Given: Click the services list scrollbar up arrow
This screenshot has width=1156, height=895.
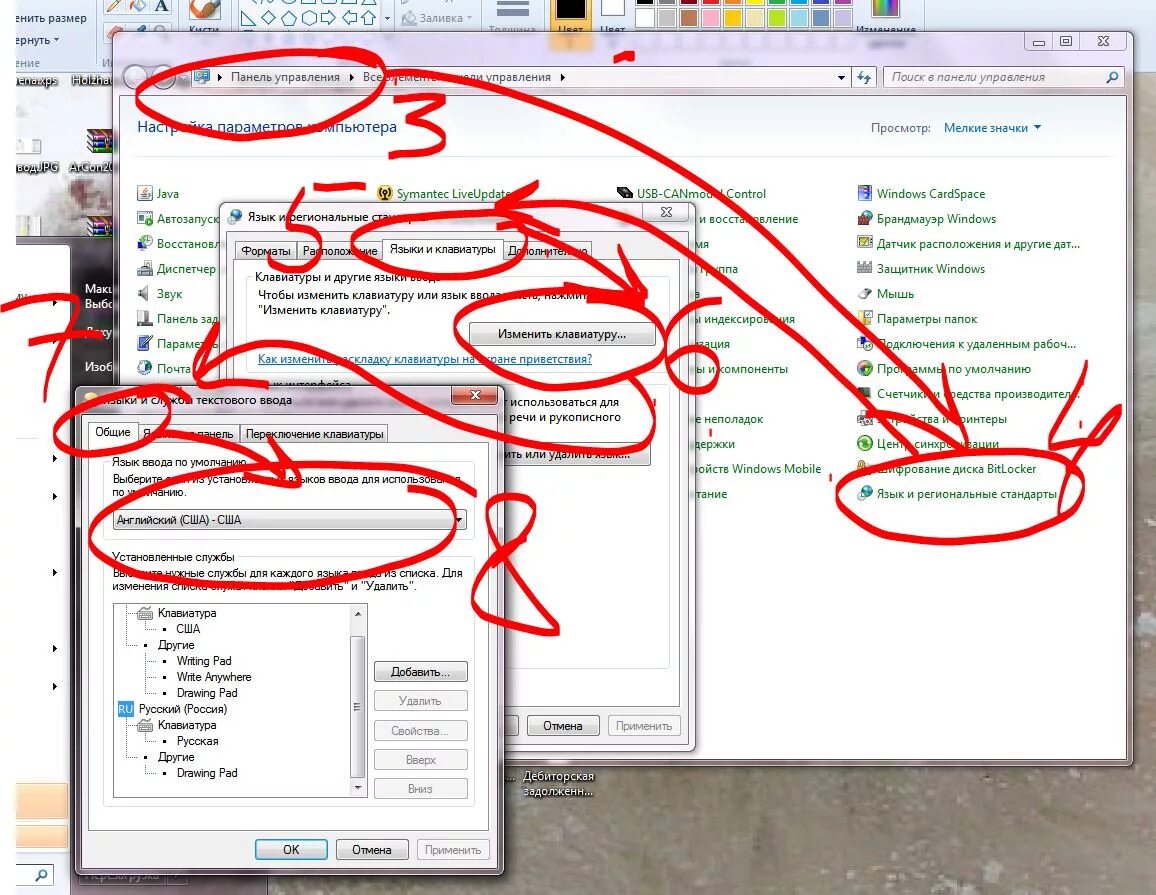Looking at the screenshot, I should [358, 613].
